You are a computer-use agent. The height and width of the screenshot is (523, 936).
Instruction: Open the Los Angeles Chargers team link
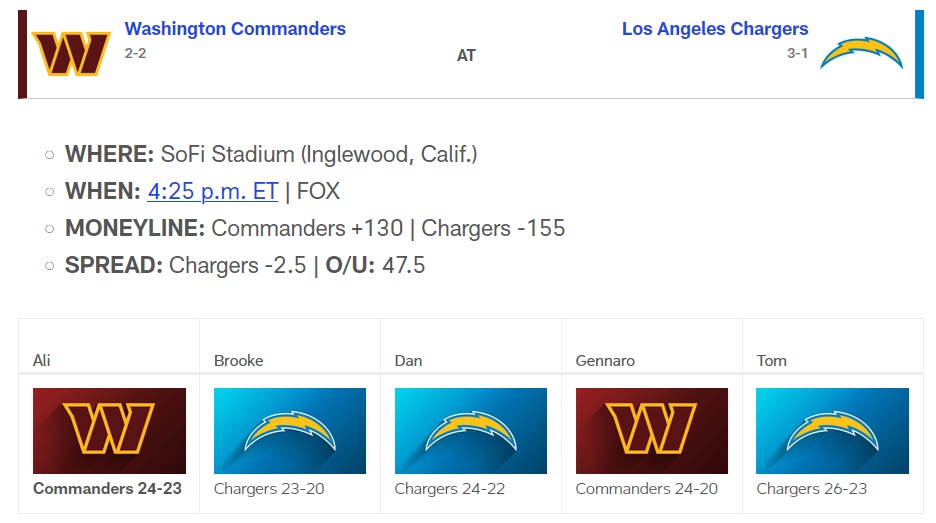(714, 29)
